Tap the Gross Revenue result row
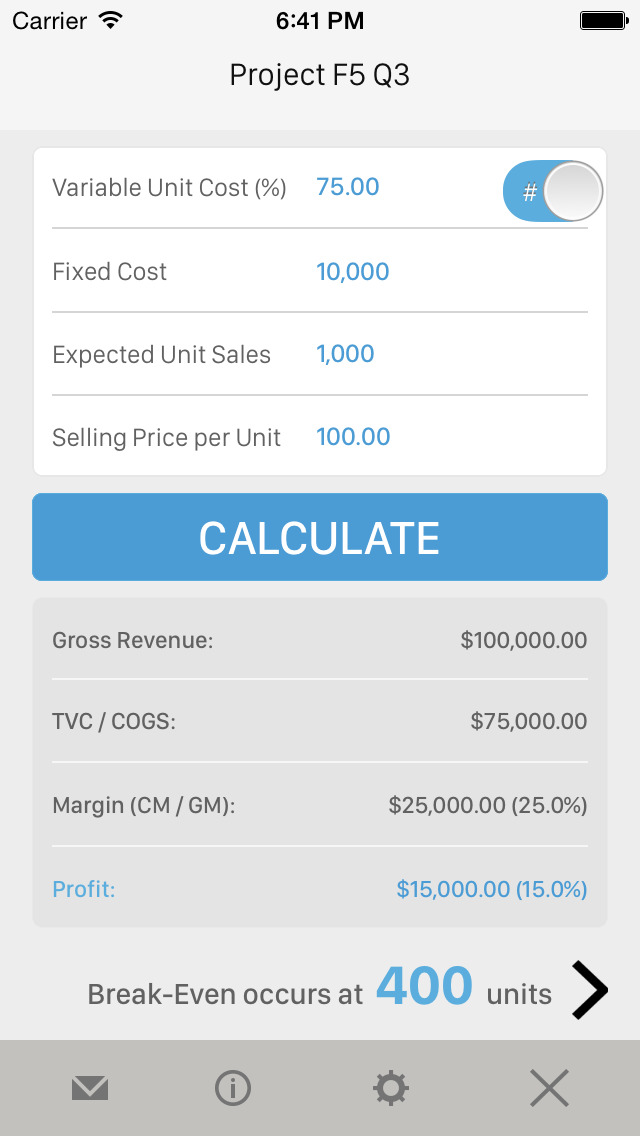Viewport: 640px width, 1136px height. (320, 640)
